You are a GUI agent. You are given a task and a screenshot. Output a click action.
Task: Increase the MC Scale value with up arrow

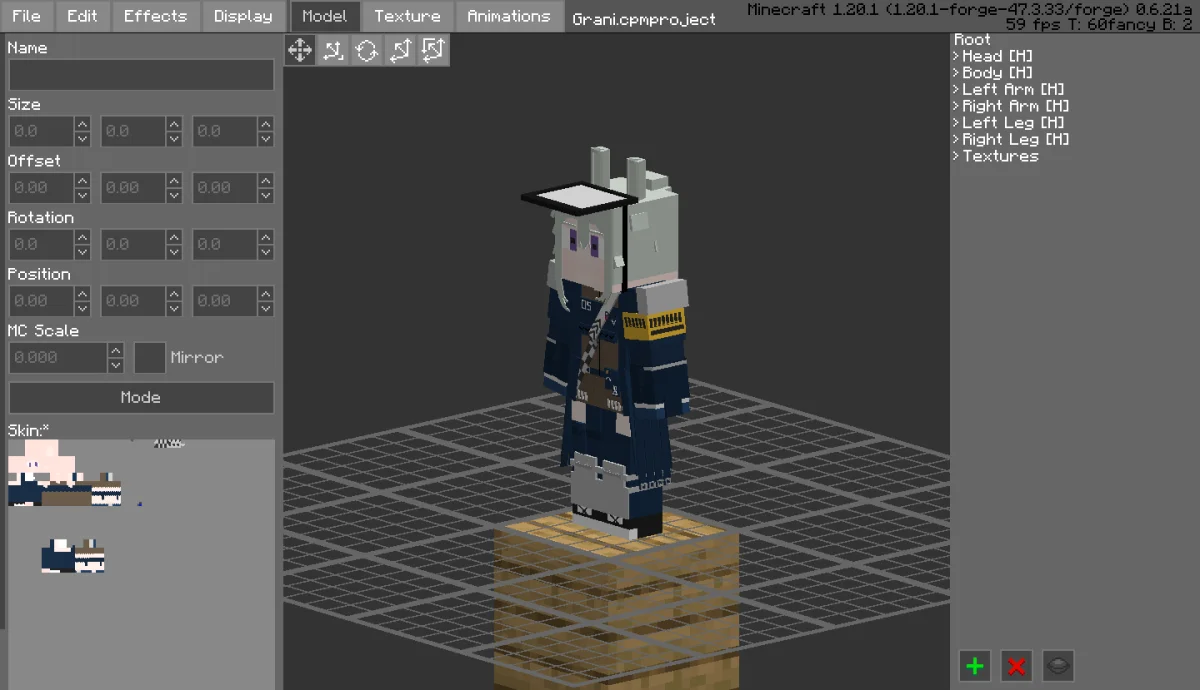[116, 350]
